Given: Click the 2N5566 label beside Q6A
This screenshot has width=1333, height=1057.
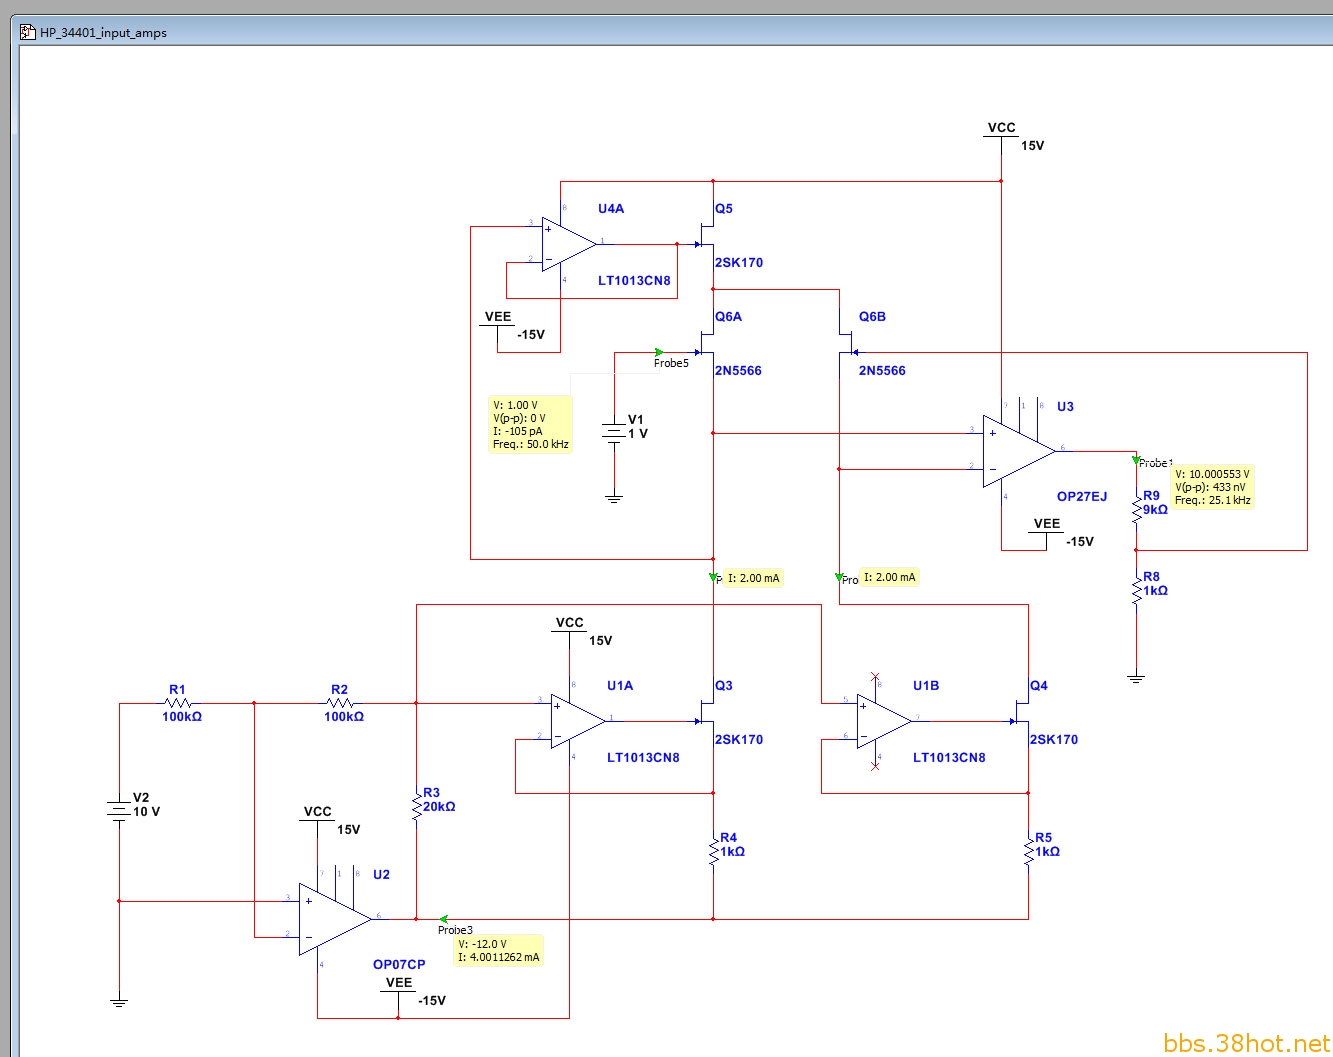Looking at the screenshot, I should coord(738,370).
